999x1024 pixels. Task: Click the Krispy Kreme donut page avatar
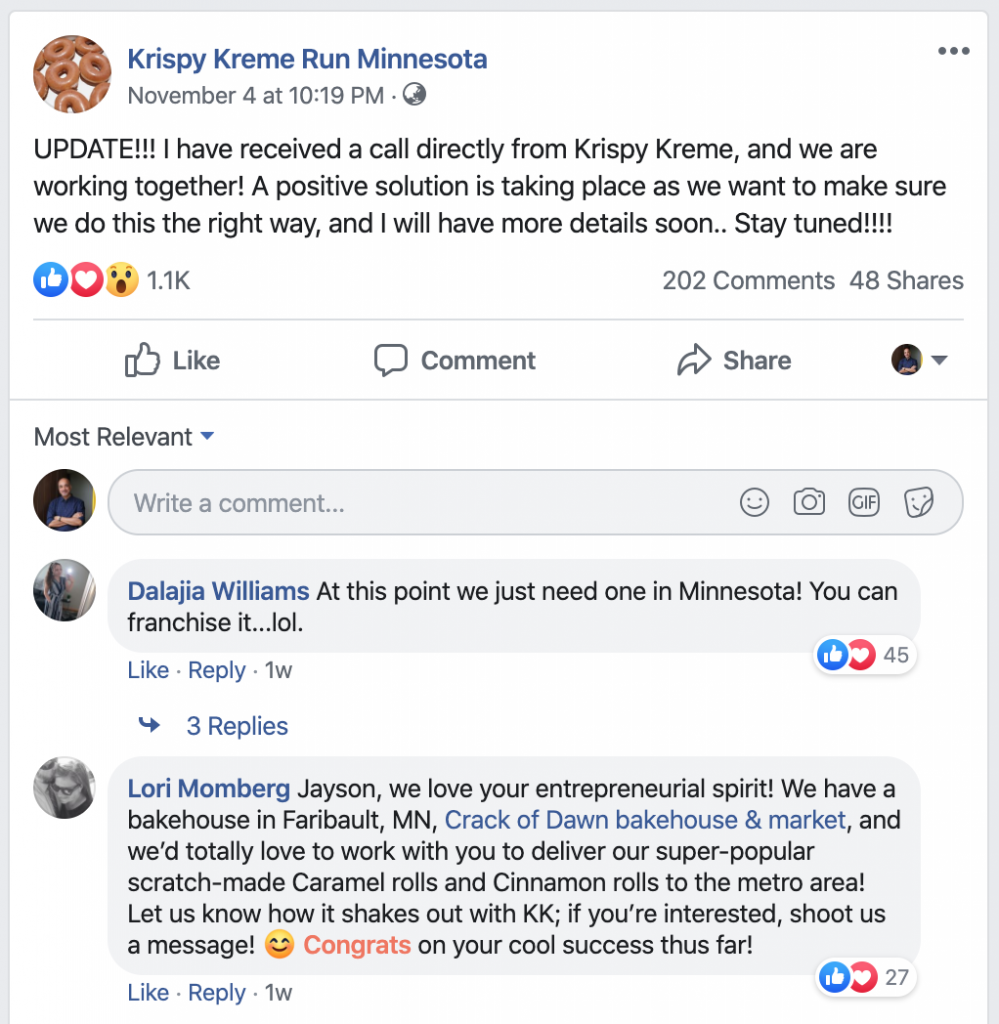72,75
